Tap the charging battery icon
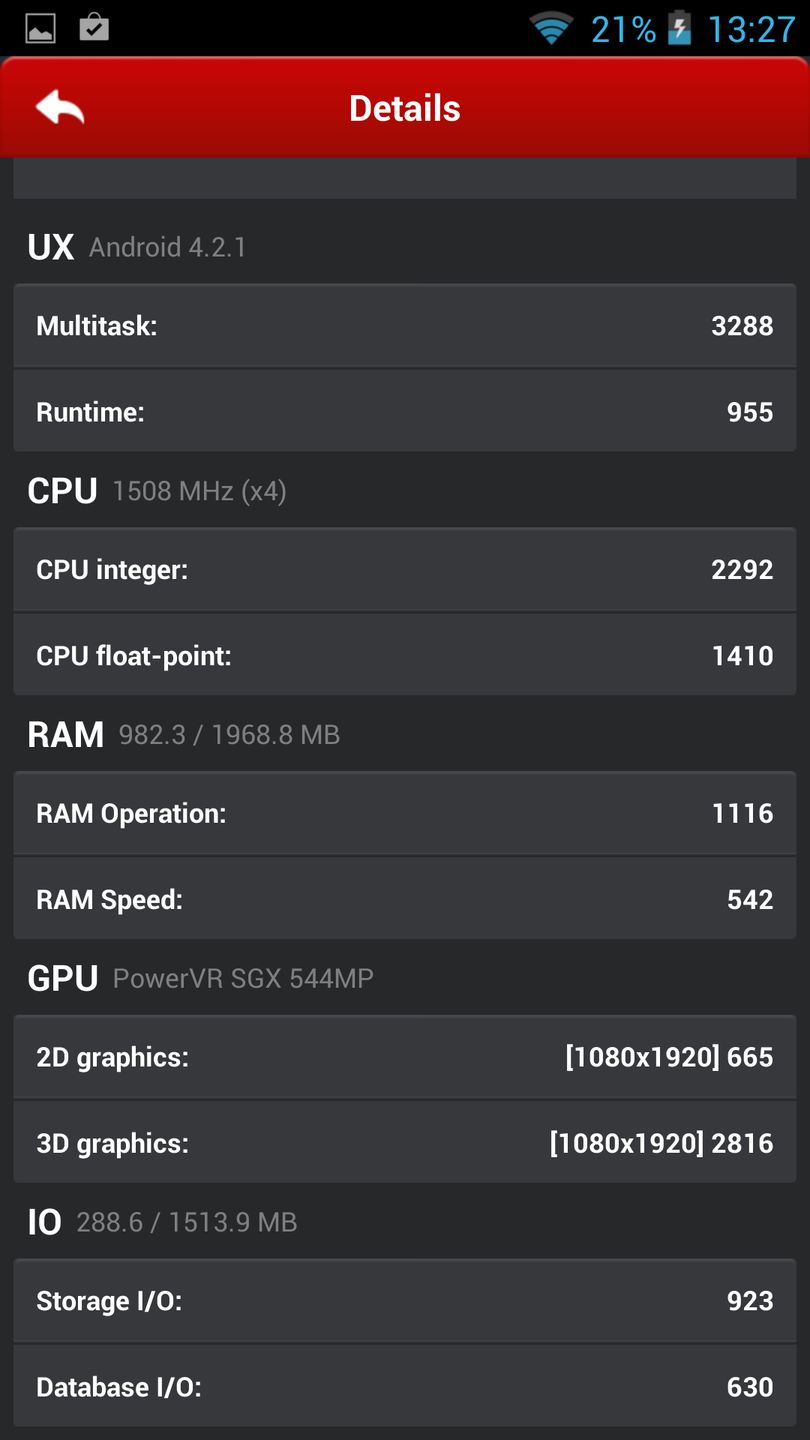Viewport: 810px width, 1440px height. pos(680,28)
